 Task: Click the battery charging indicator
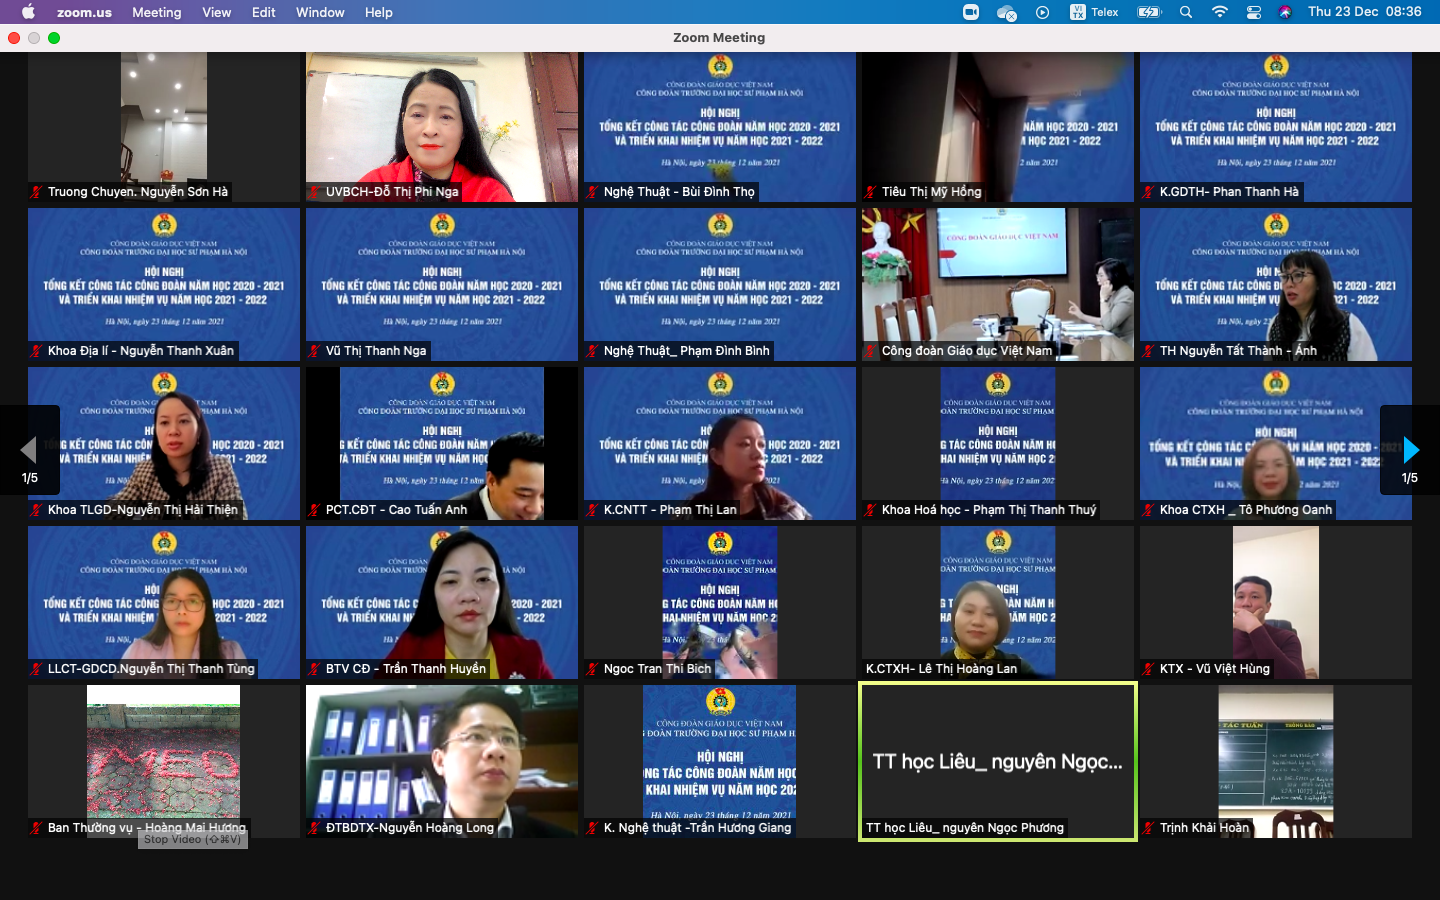(1149, 12)
